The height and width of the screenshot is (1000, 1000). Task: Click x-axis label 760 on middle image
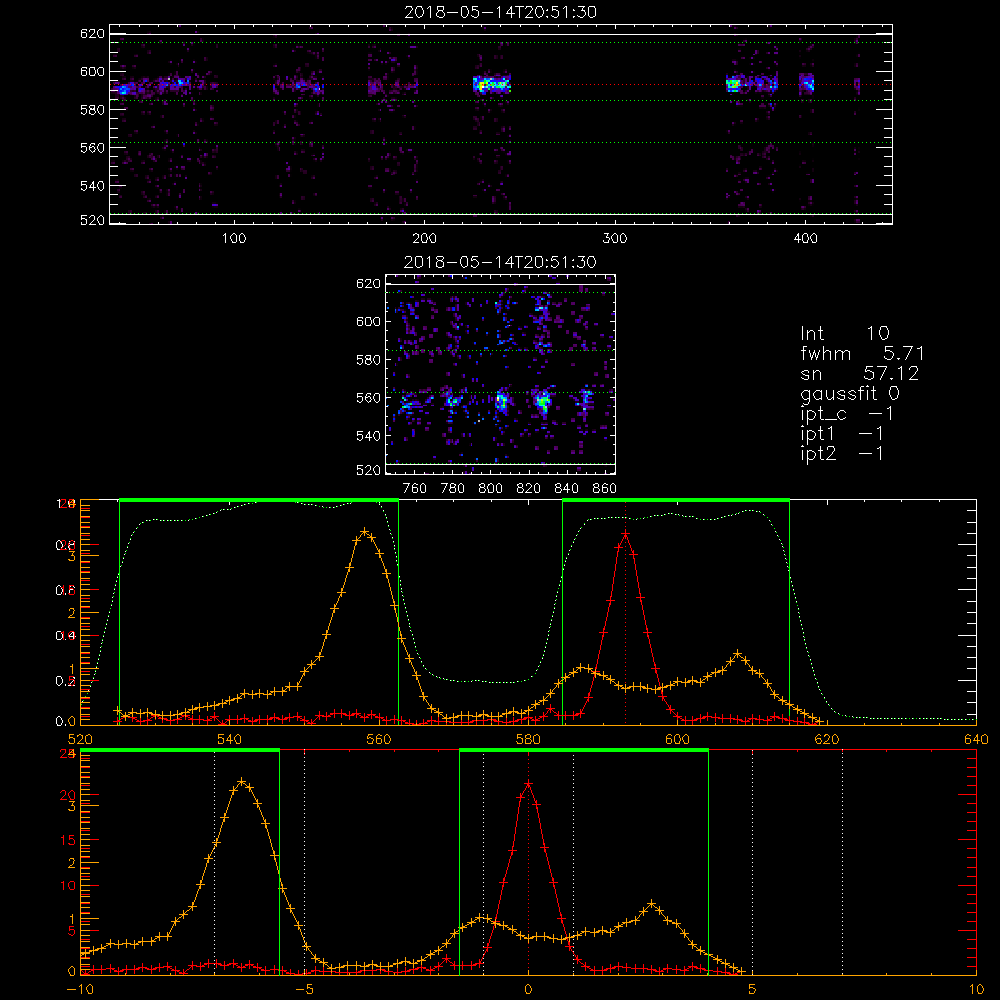(x=415, y=489)
